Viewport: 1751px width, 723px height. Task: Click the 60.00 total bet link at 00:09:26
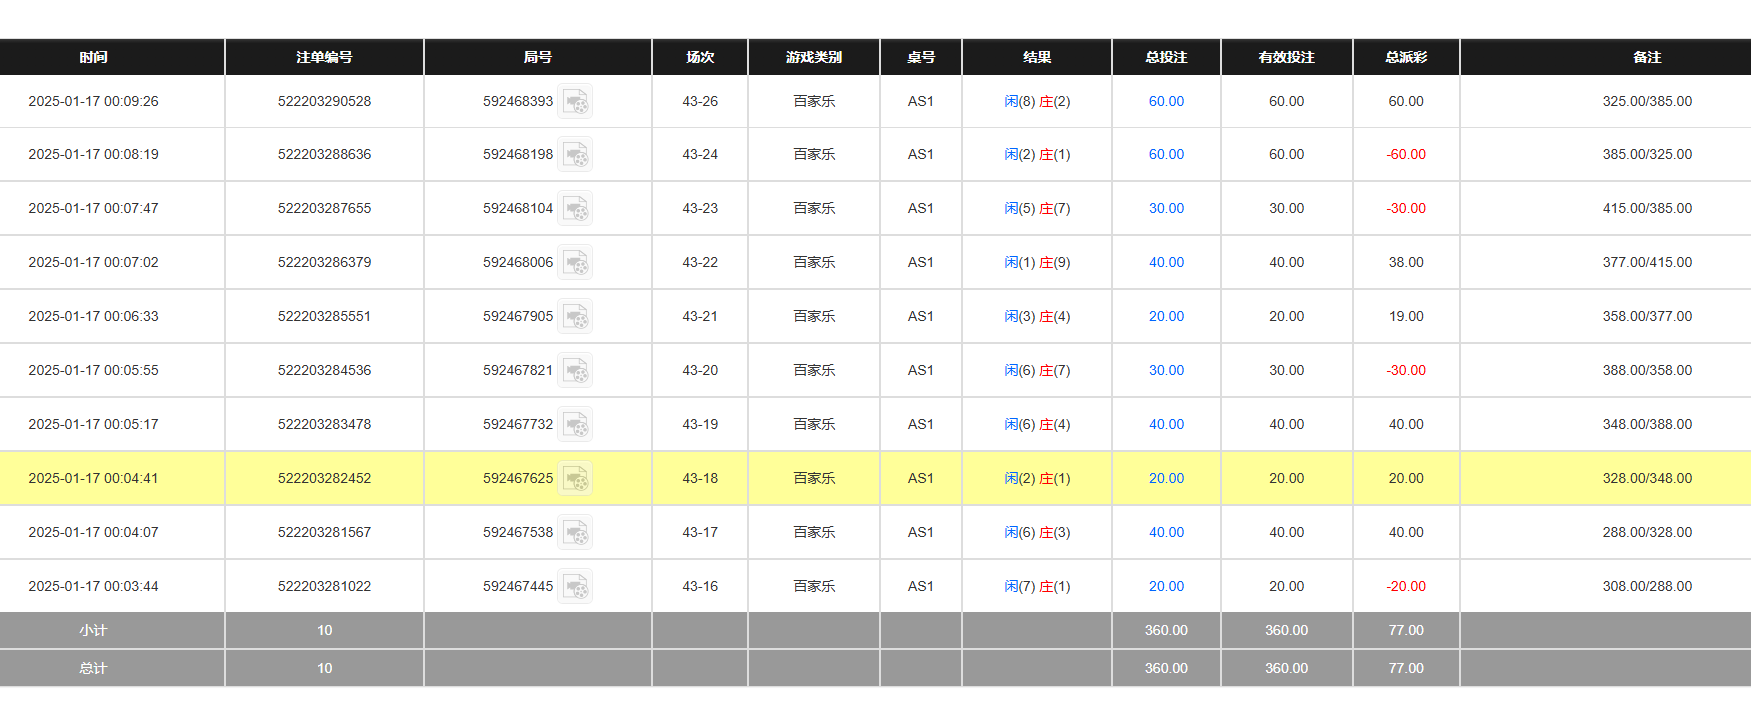(x=1166, y=102)
